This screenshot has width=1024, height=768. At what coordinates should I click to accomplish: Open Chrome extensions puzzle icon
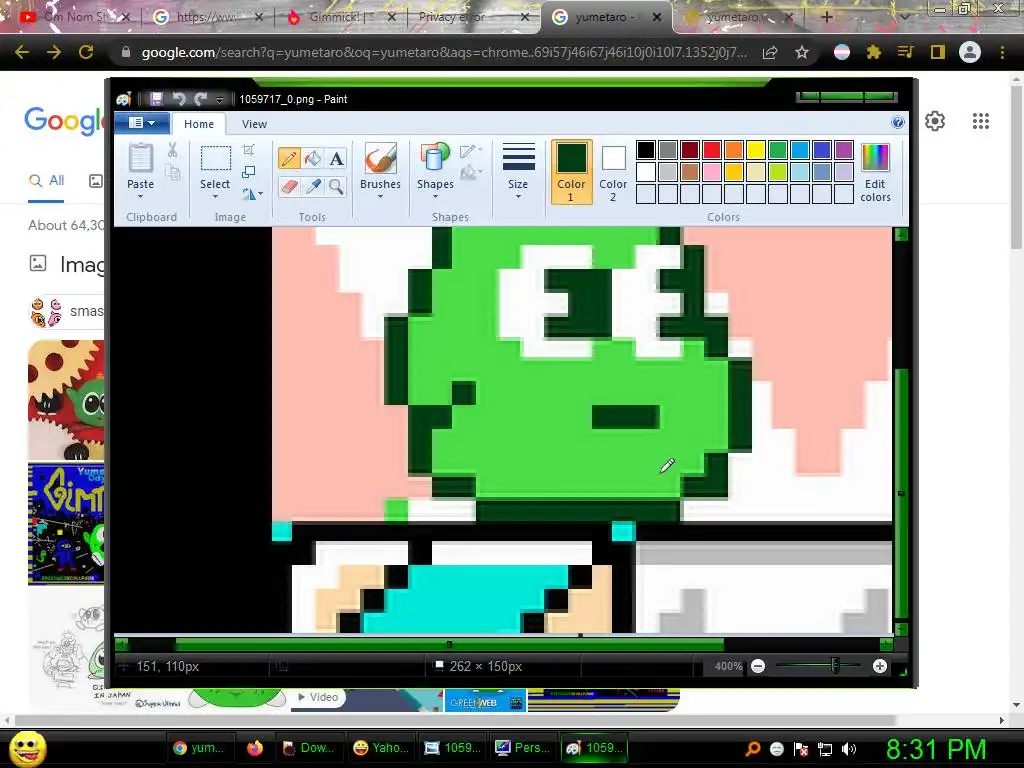click(874, 52)
